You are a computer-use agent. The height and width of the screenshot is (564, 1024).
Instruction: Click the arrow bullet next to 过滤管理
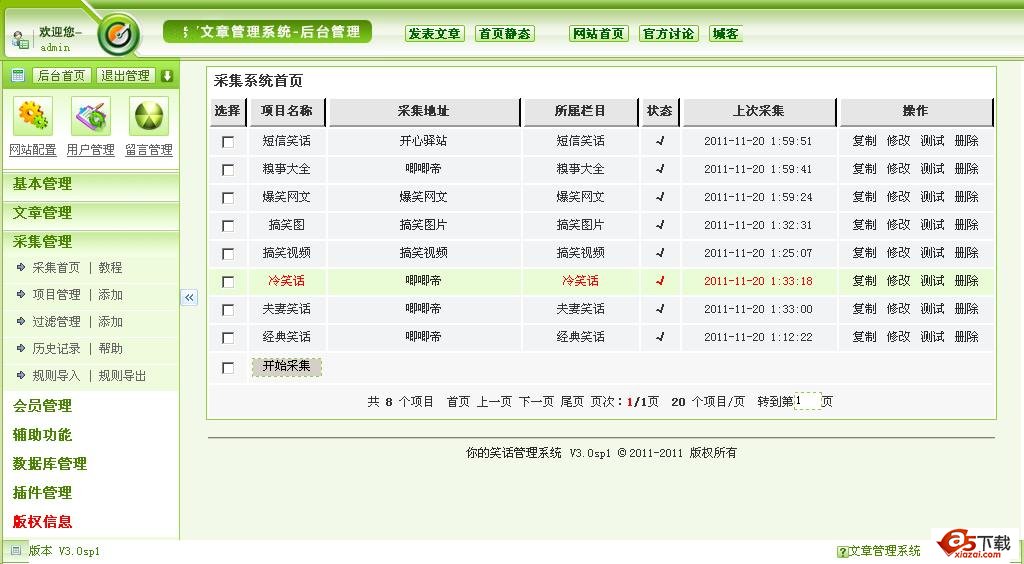[x=21, y=321]
